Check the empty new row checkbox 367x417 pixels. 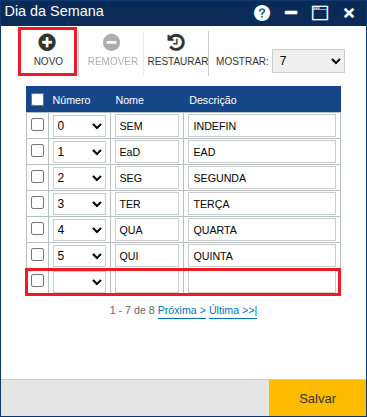coord(37,281)
